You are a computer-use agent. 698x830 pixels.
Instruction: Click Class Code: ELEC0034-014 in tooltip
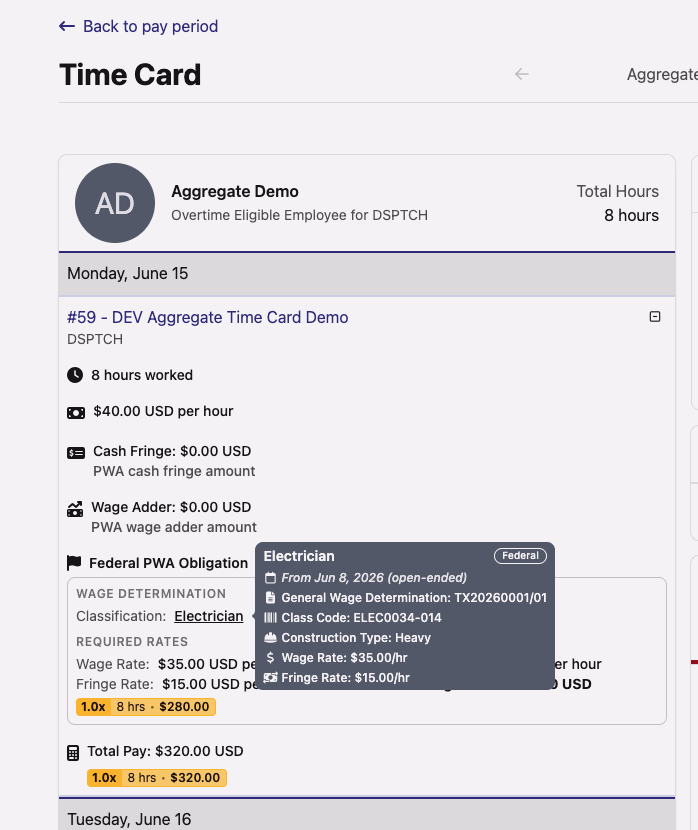[x=361, y=618]
